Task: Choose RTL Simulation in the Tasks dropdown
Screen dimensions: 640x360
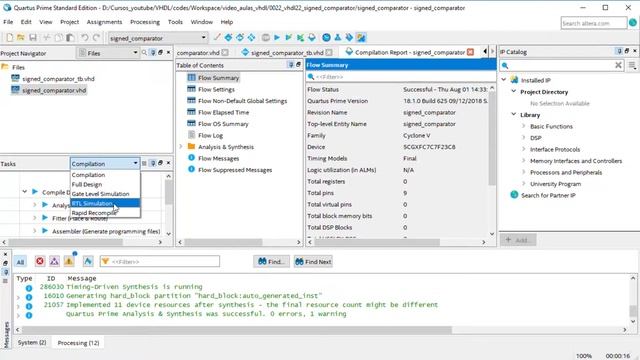Action: pyautogui.click(x=105, y=203)
